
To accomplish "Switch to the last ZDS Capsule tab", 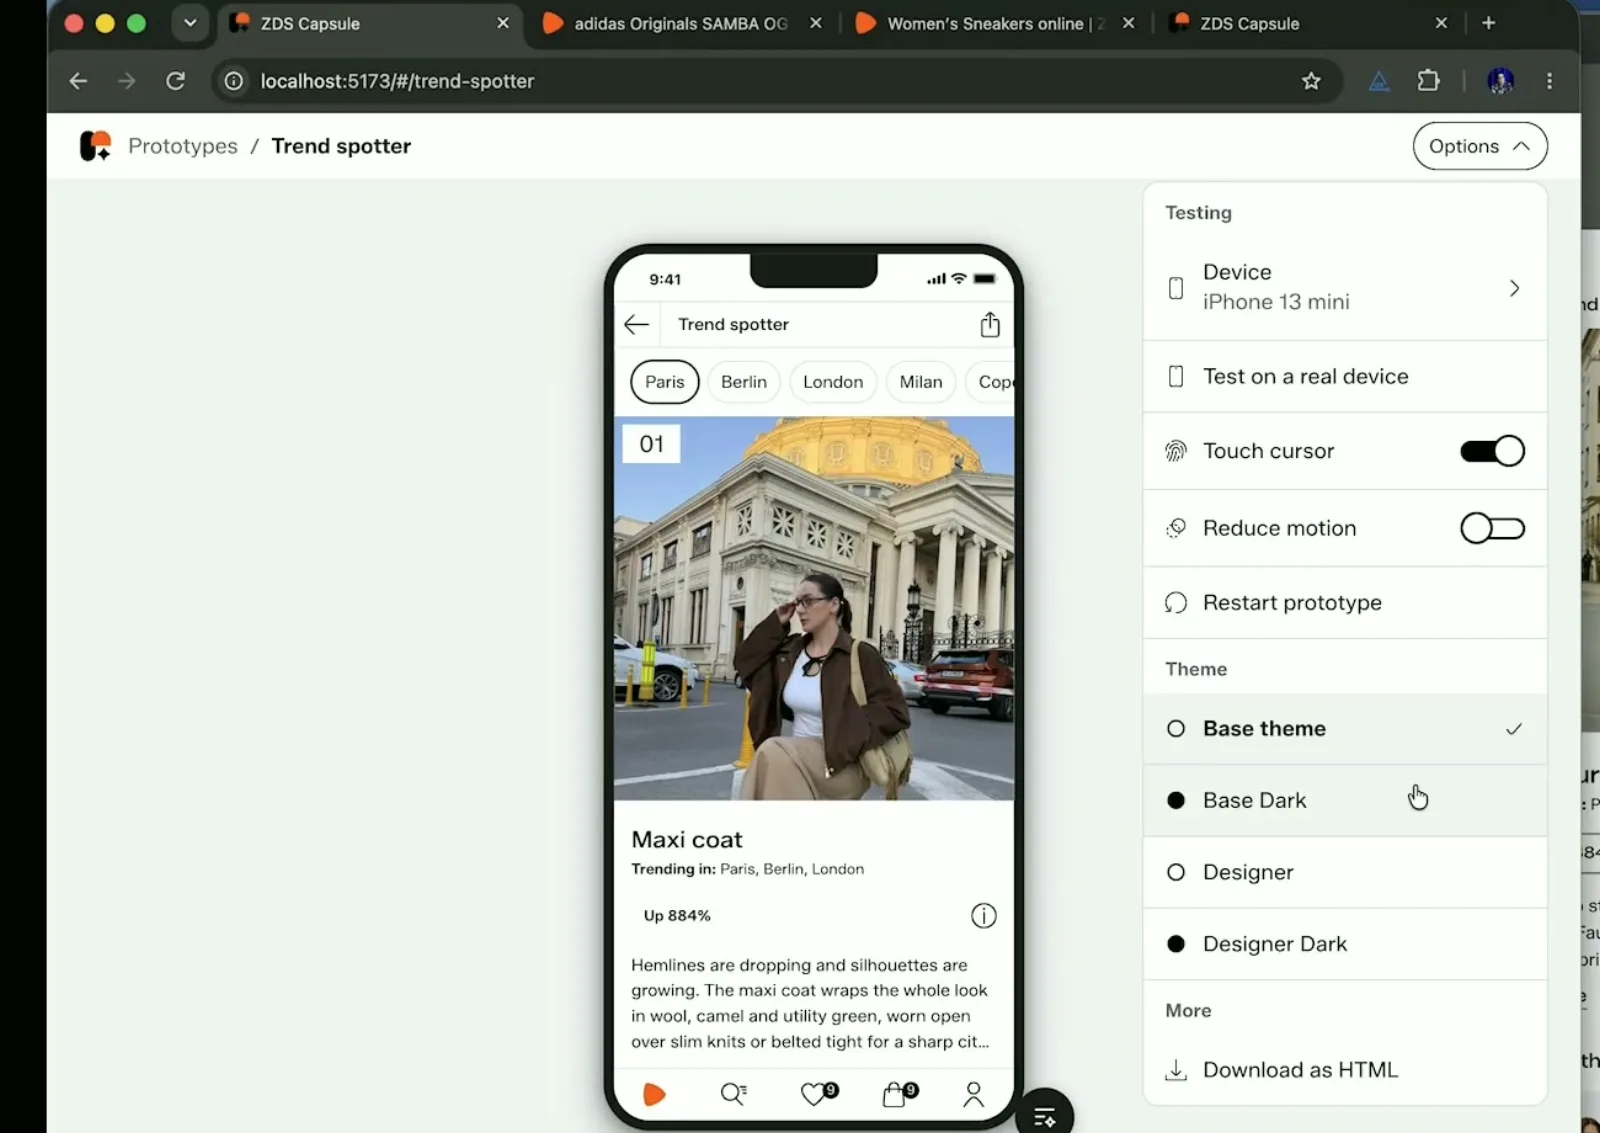I will (x=1310, y=23).
